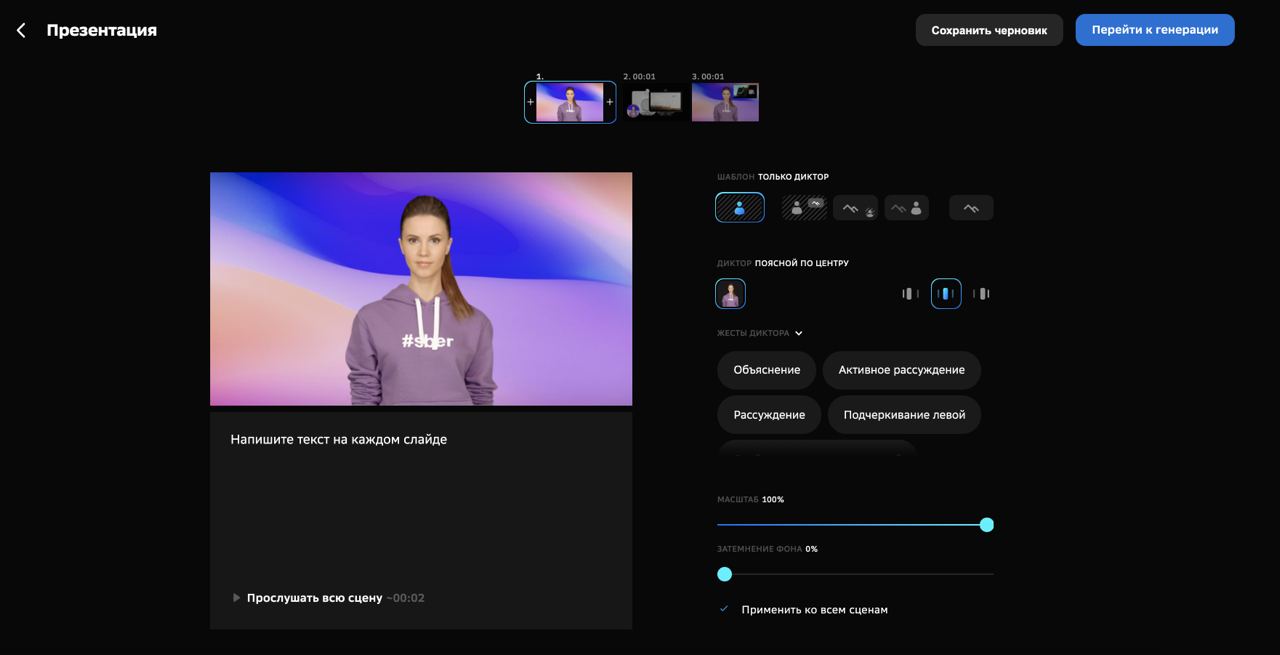Set speaker position to center alignment
The height and width of the screenshot is (655, 1280).
pyautogui.click(x=946, y=293)
